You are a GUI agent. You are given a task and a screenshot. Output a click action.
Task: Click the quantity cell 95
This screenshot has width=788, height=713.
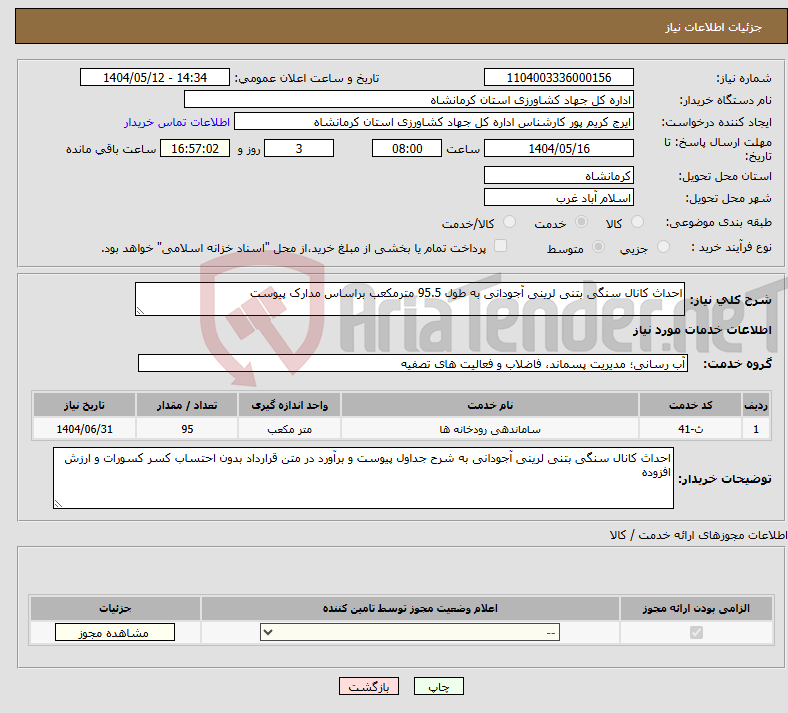coord(187,429)
